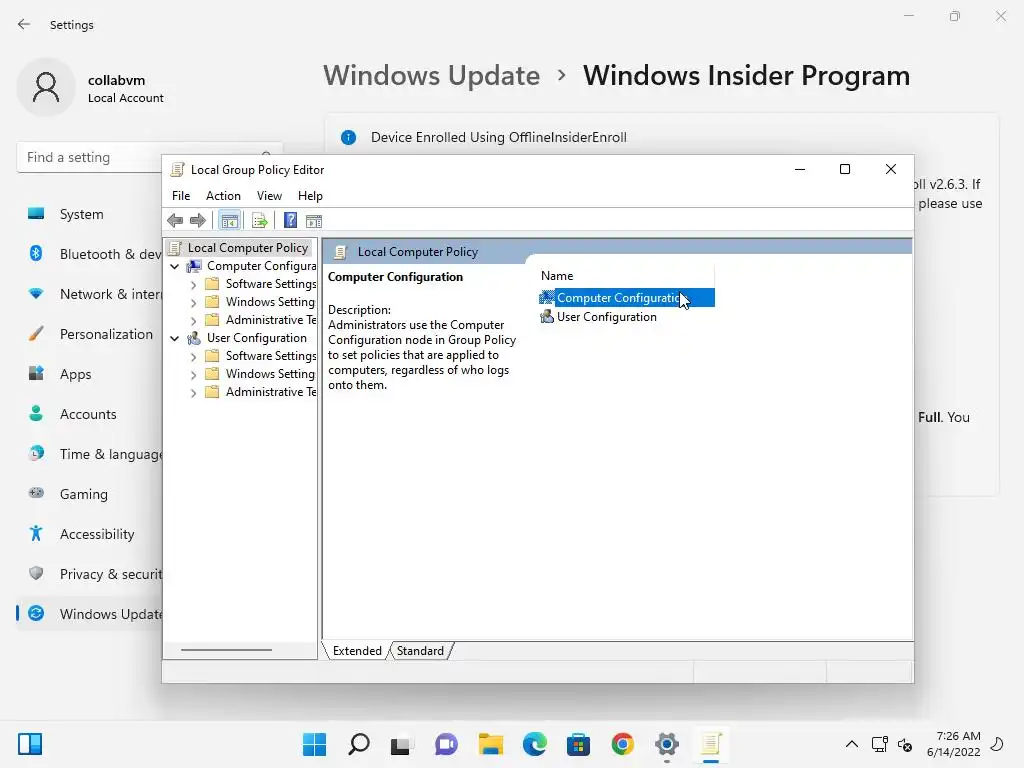Open Chat on the taskbar
The height and width of the screenshot is (768, 1024).
(446, 744)
